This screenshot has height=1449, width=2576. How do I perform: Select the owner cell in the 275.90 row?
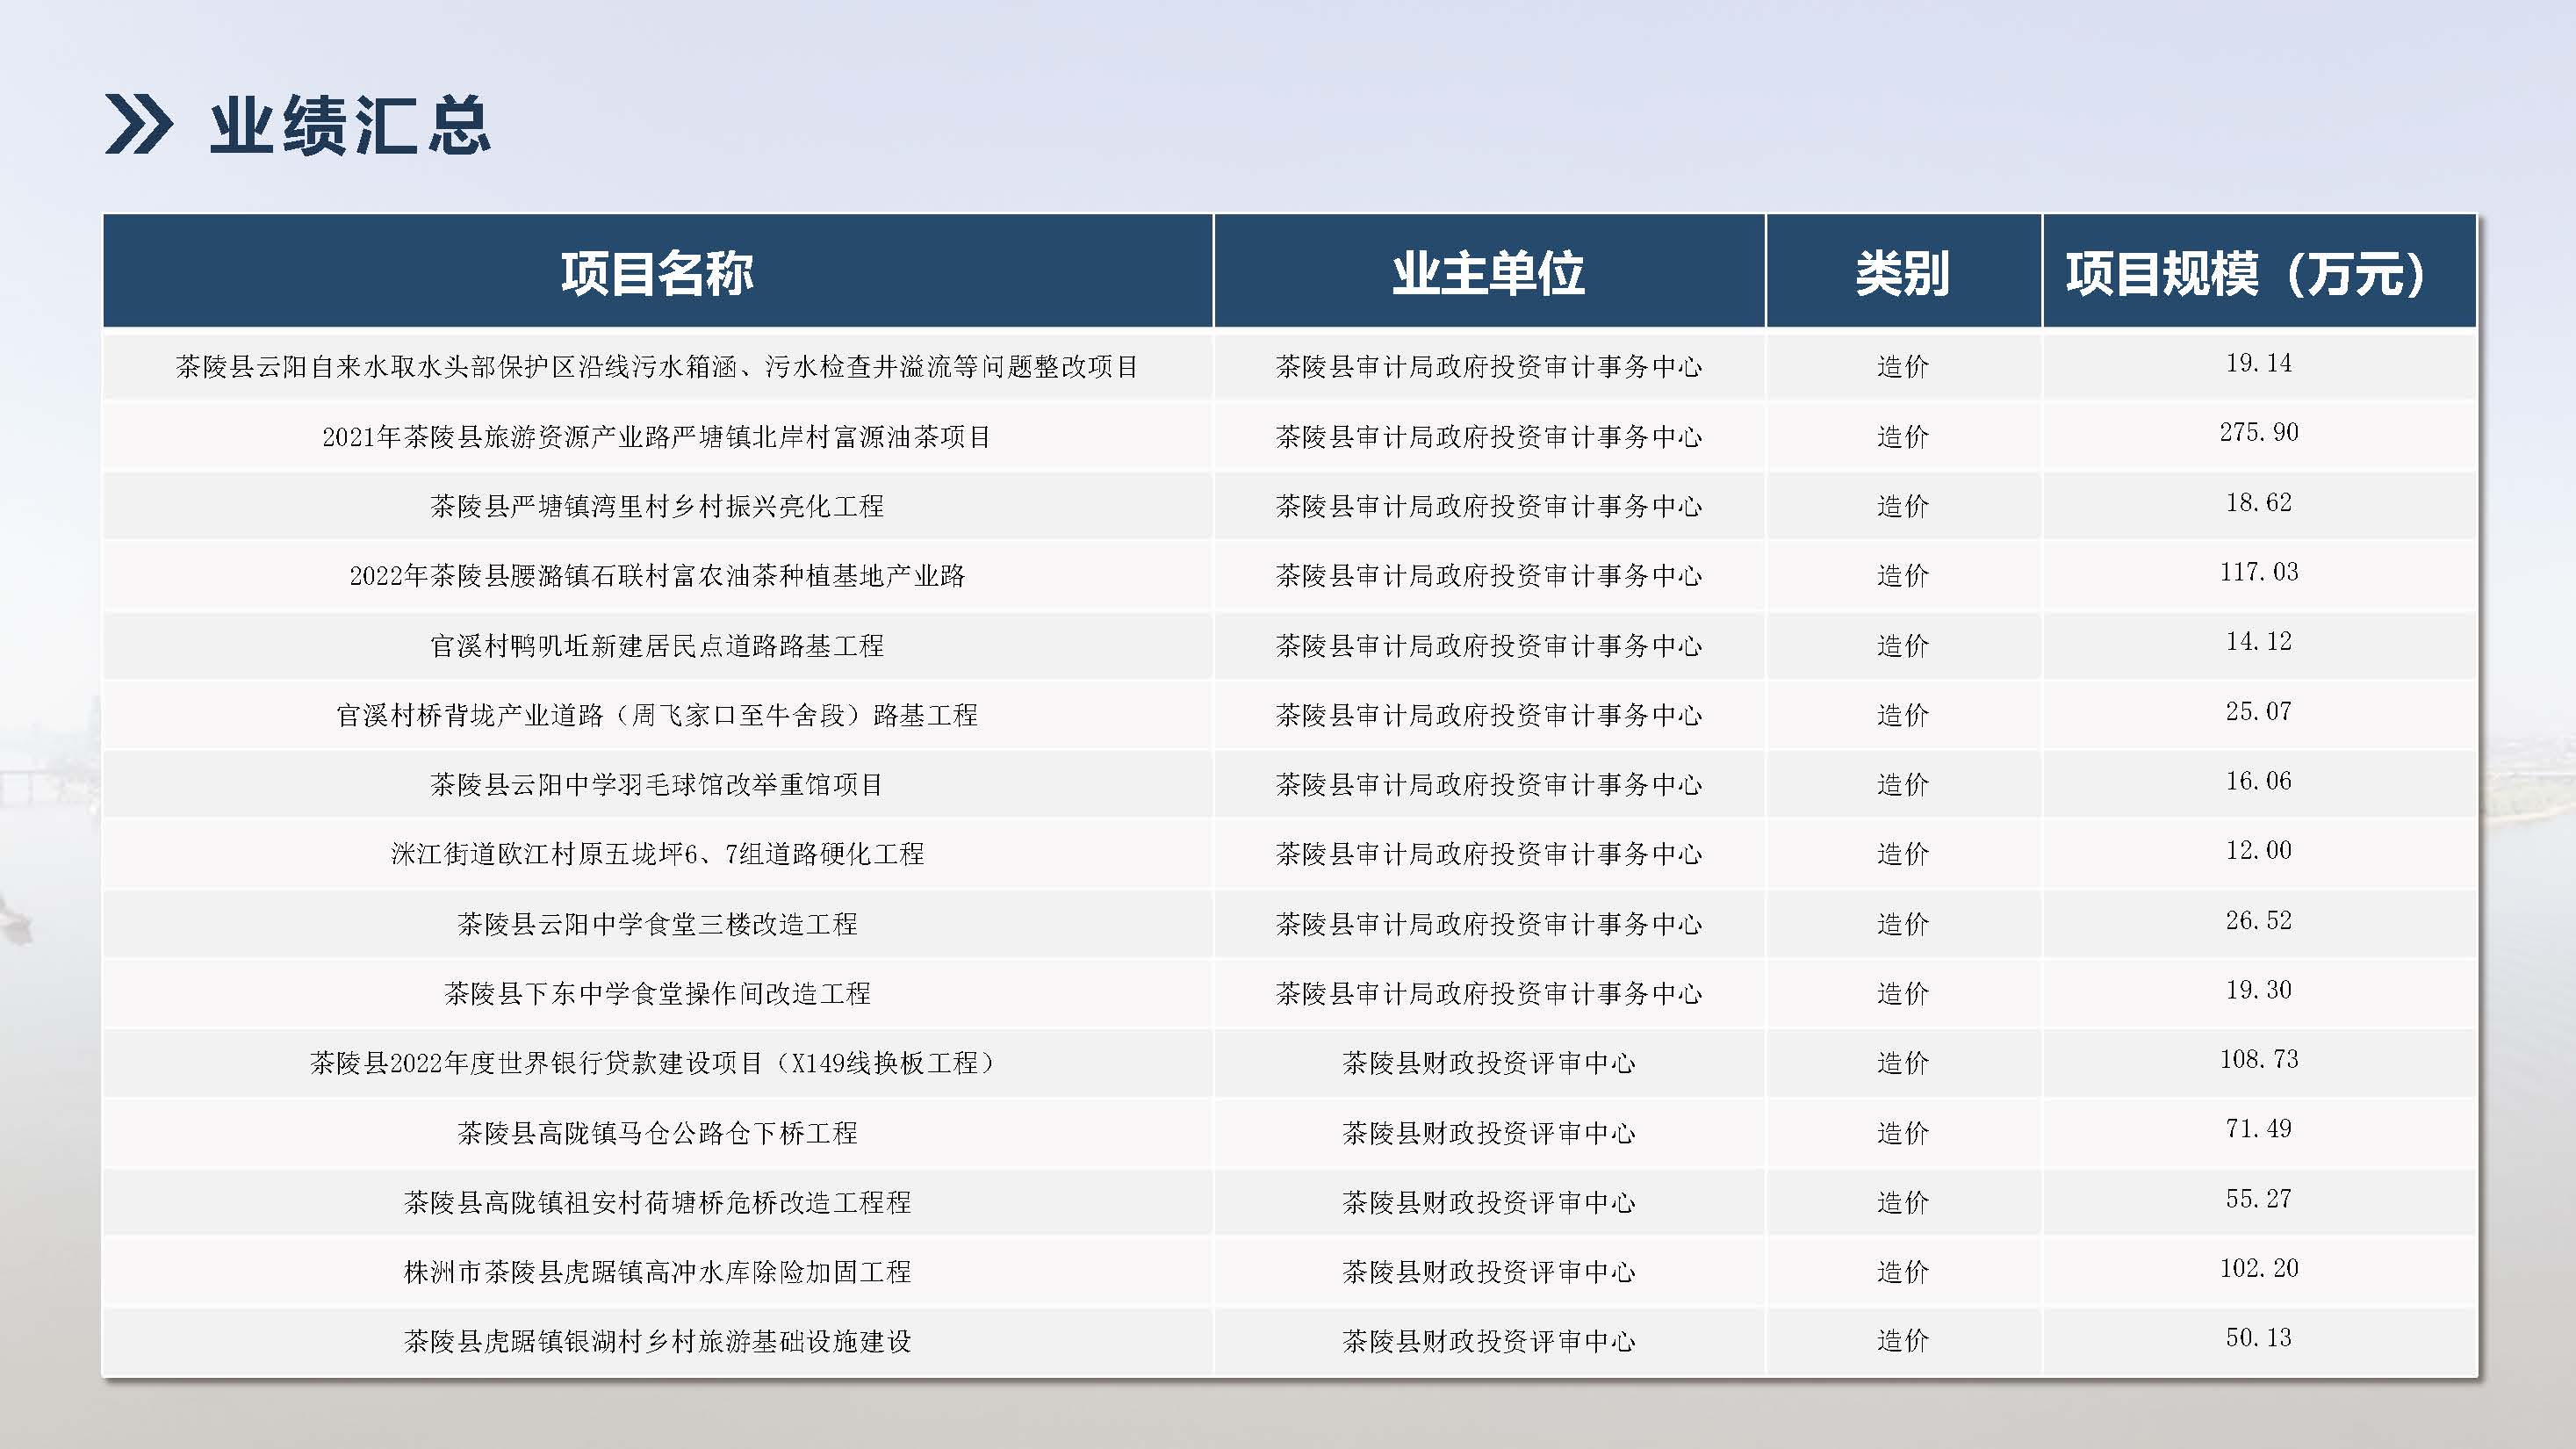coord(1489,437)
